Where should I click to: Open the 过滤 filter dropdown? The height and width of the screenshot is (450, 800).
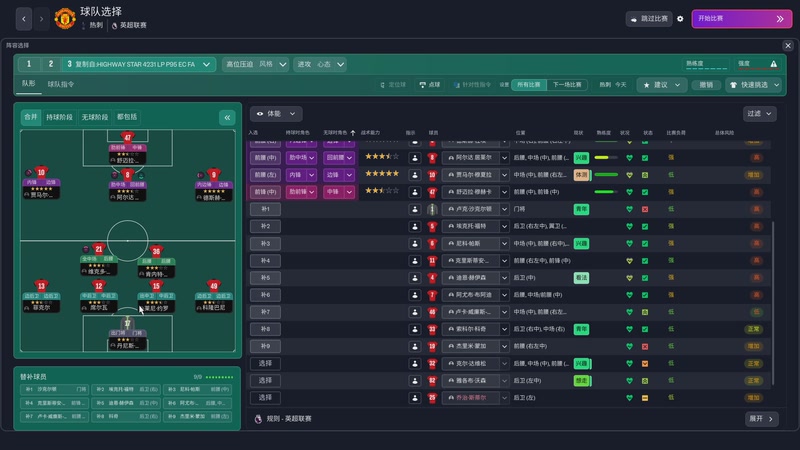759,114
